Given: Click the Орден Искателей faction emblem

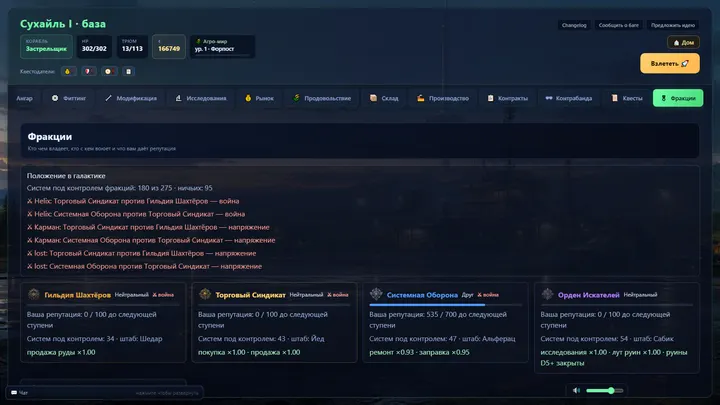Looking at the screenshot, I should point(547,294).
